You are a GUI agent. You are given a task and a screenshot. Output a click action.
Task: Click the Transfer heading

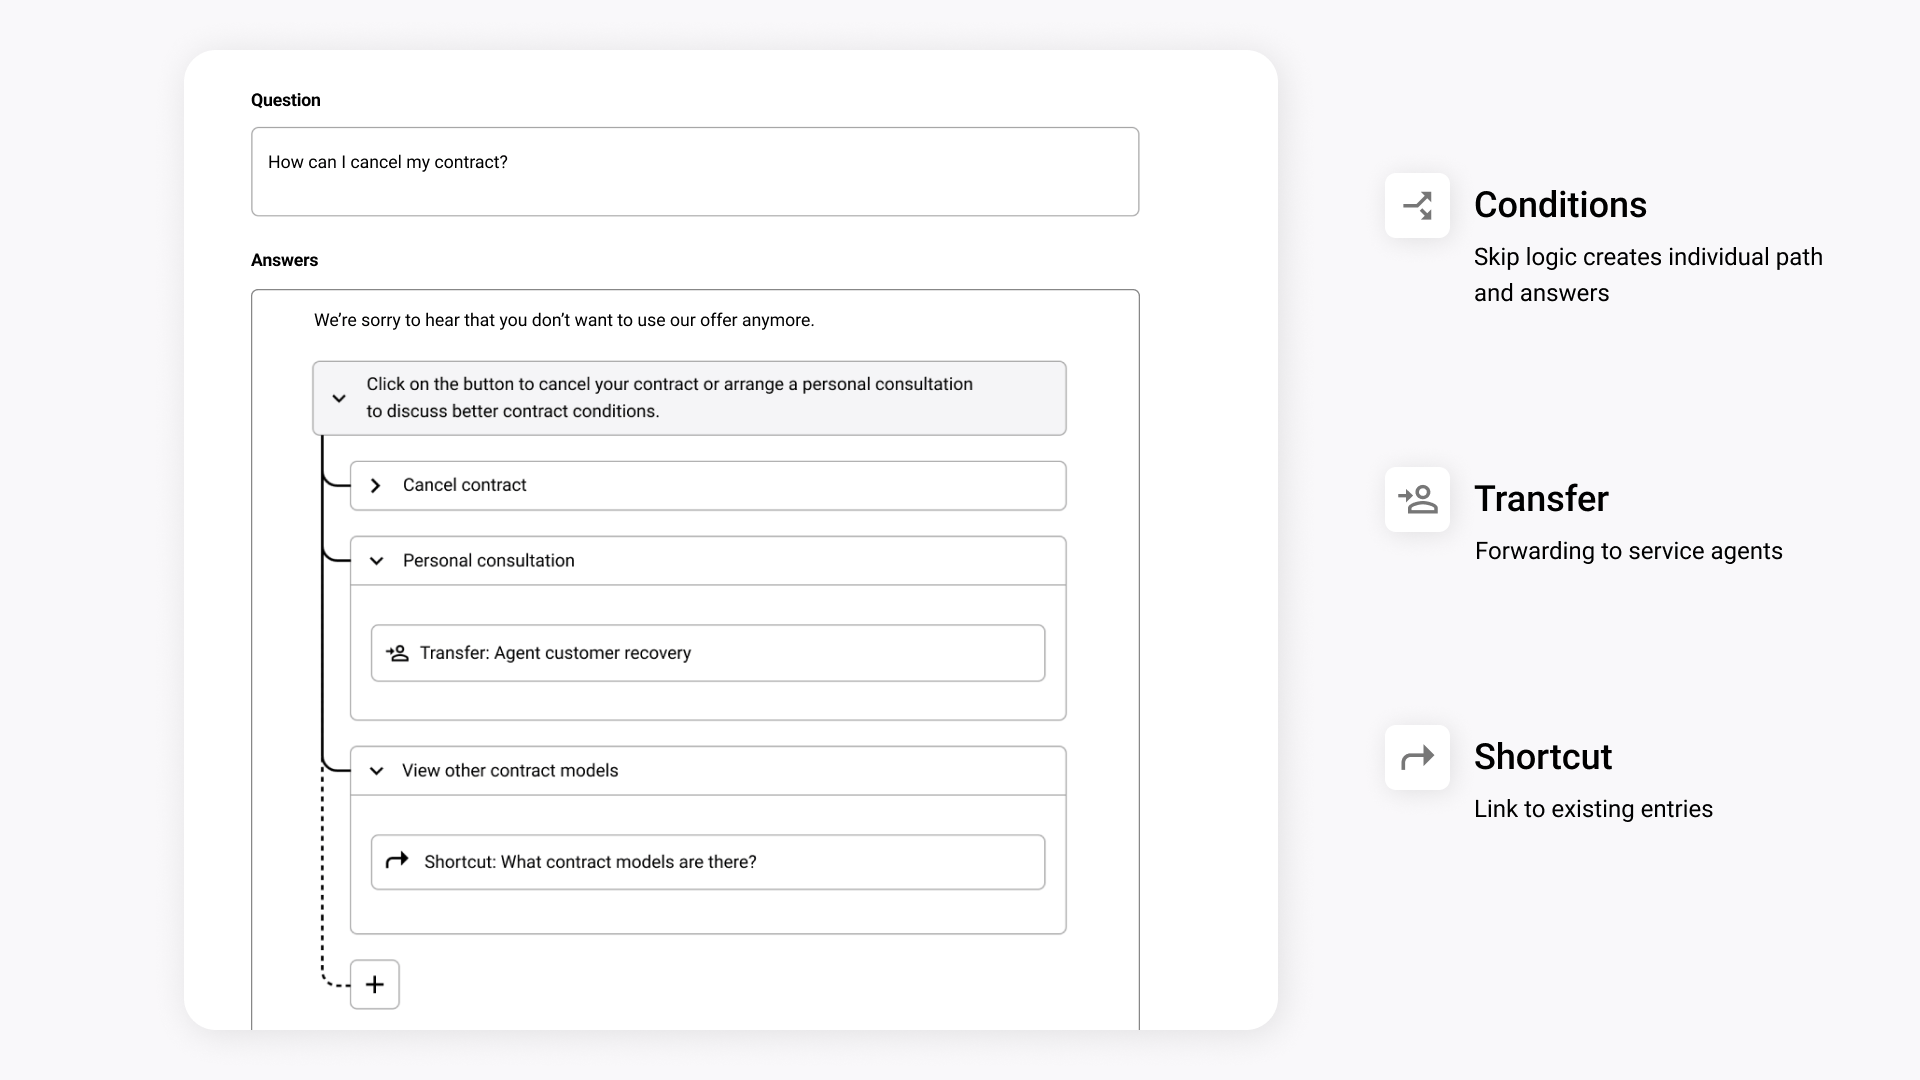(1541, 499)
